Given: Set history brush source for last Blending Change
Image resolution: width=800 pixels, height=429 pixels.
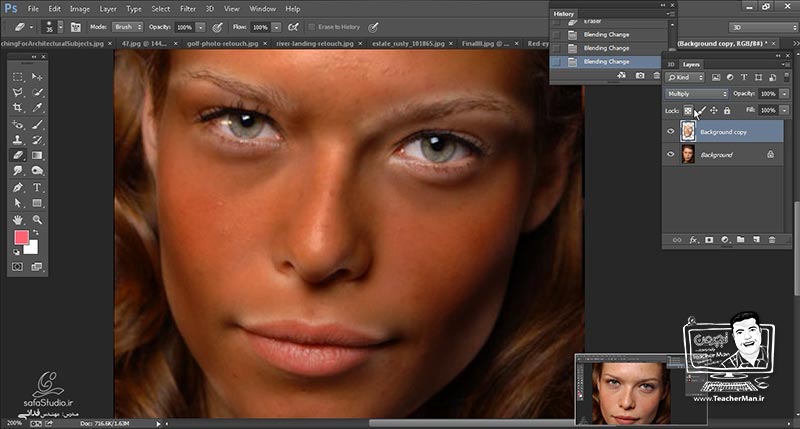Looking at the screenshot, I should click(x=556, y=62).
